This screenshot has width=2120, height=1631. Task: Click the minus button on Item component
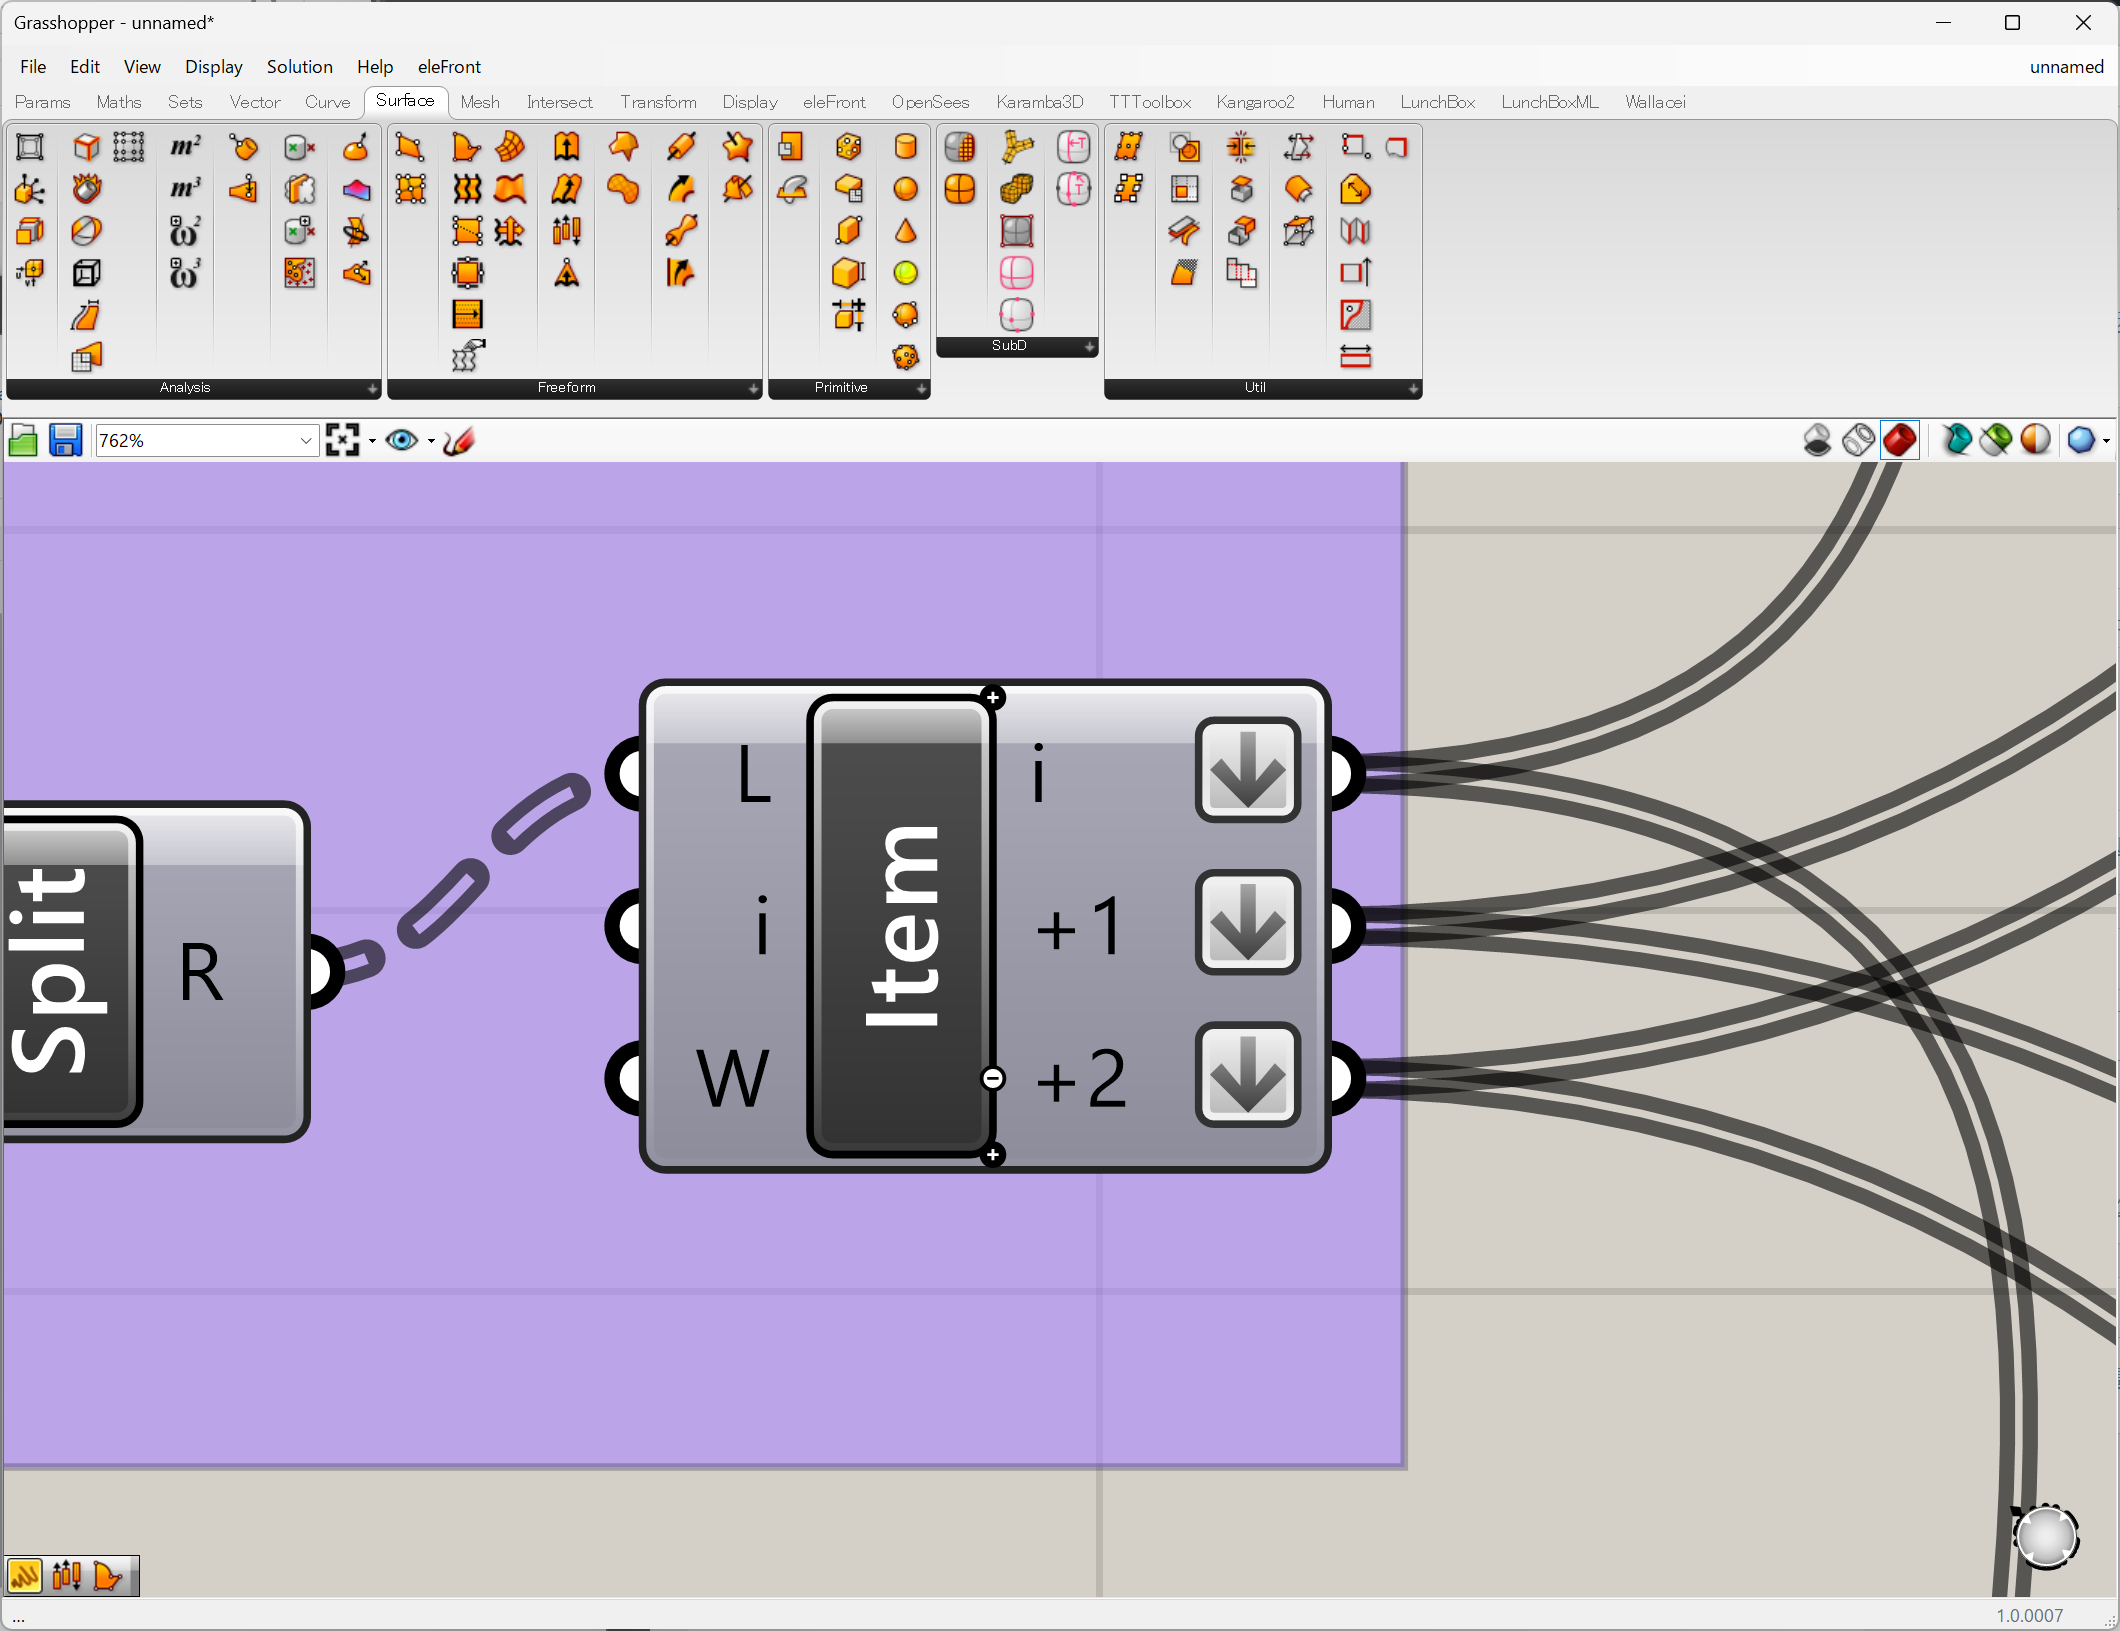[992, 1078]
